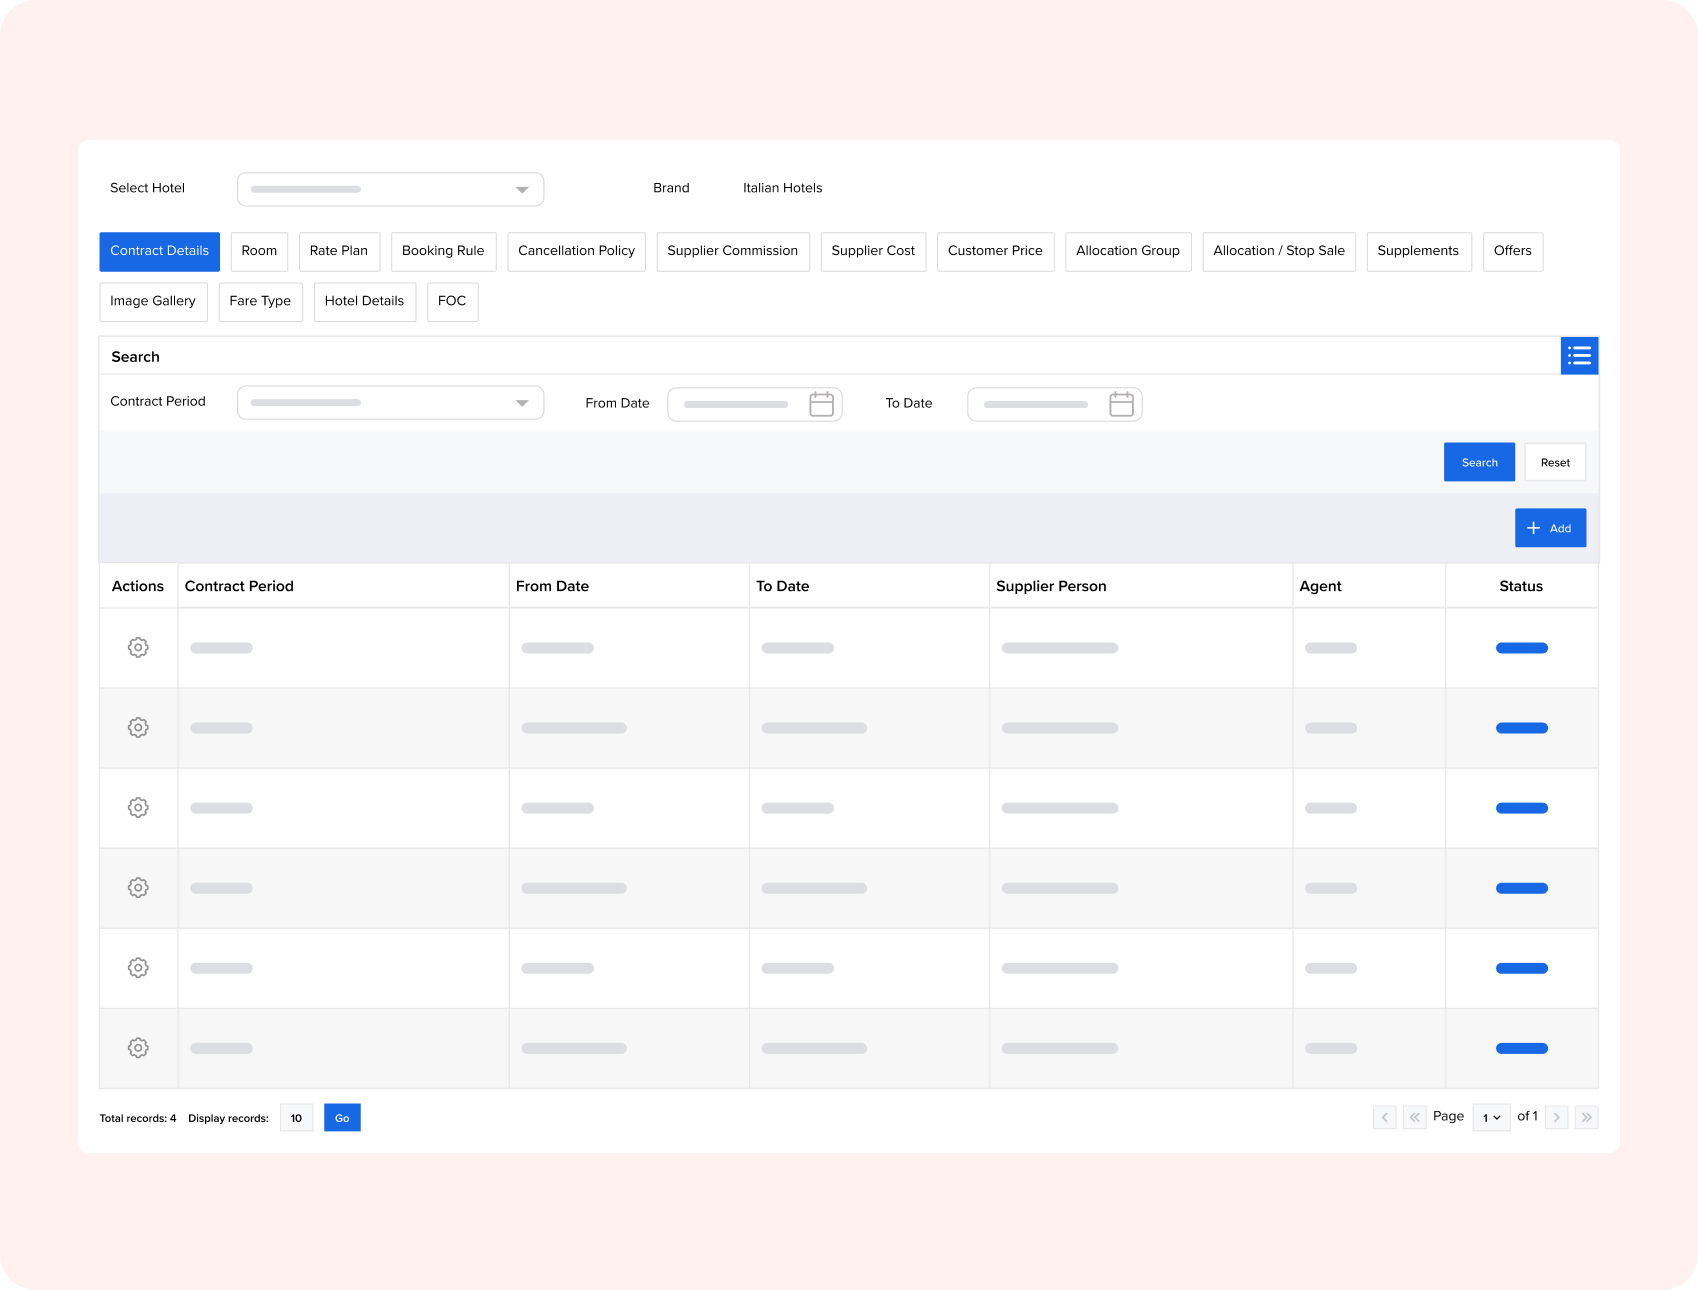Click Actions column header
The height and width of the screenshot is (1290, 1698).
click(x=138, y=586)
